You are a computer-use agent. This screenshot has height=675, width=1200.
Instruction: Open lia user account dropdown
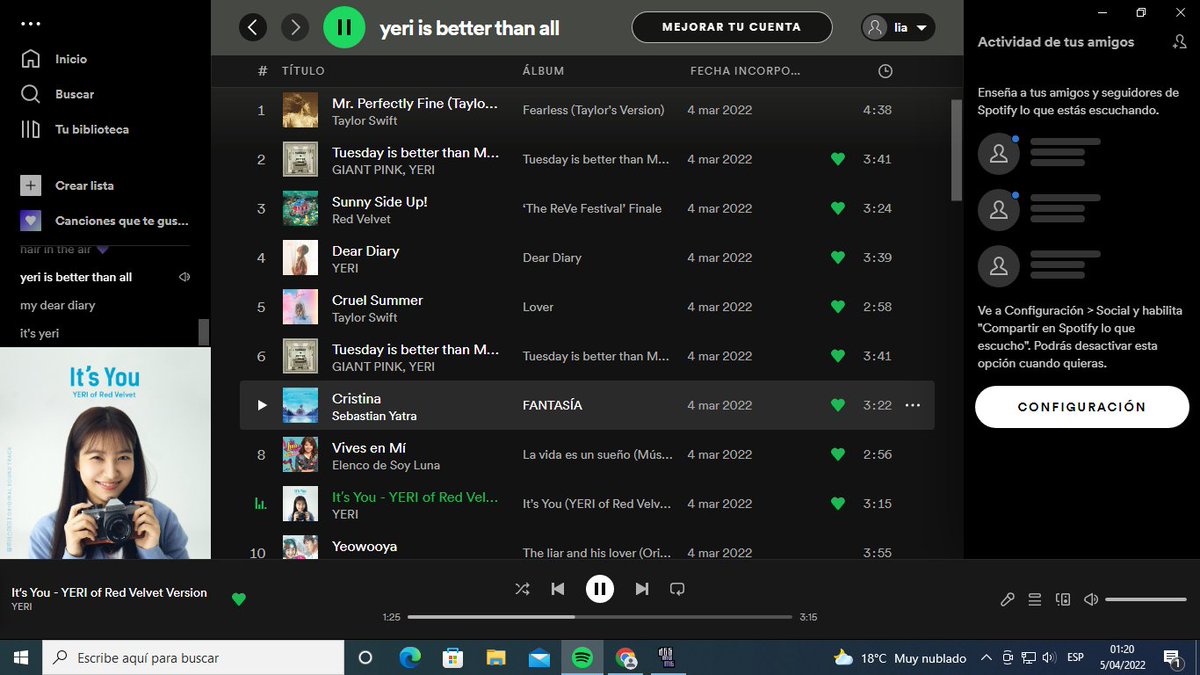898,28
